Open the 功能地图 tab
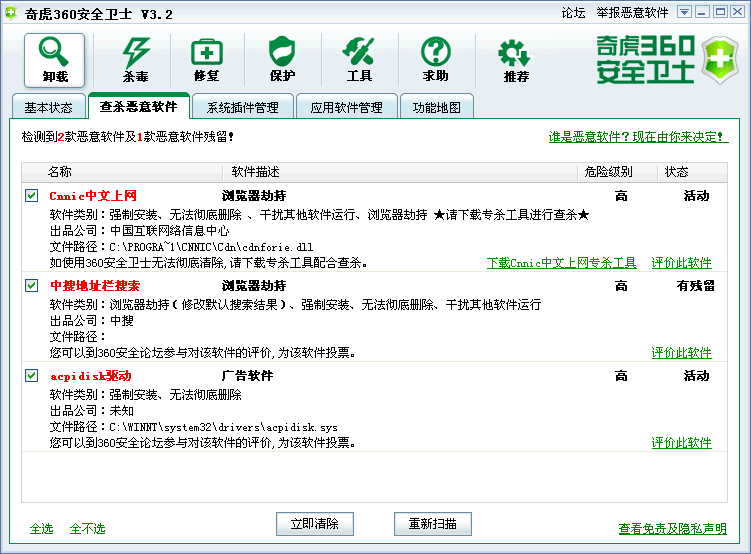 [x=436, y=107]
